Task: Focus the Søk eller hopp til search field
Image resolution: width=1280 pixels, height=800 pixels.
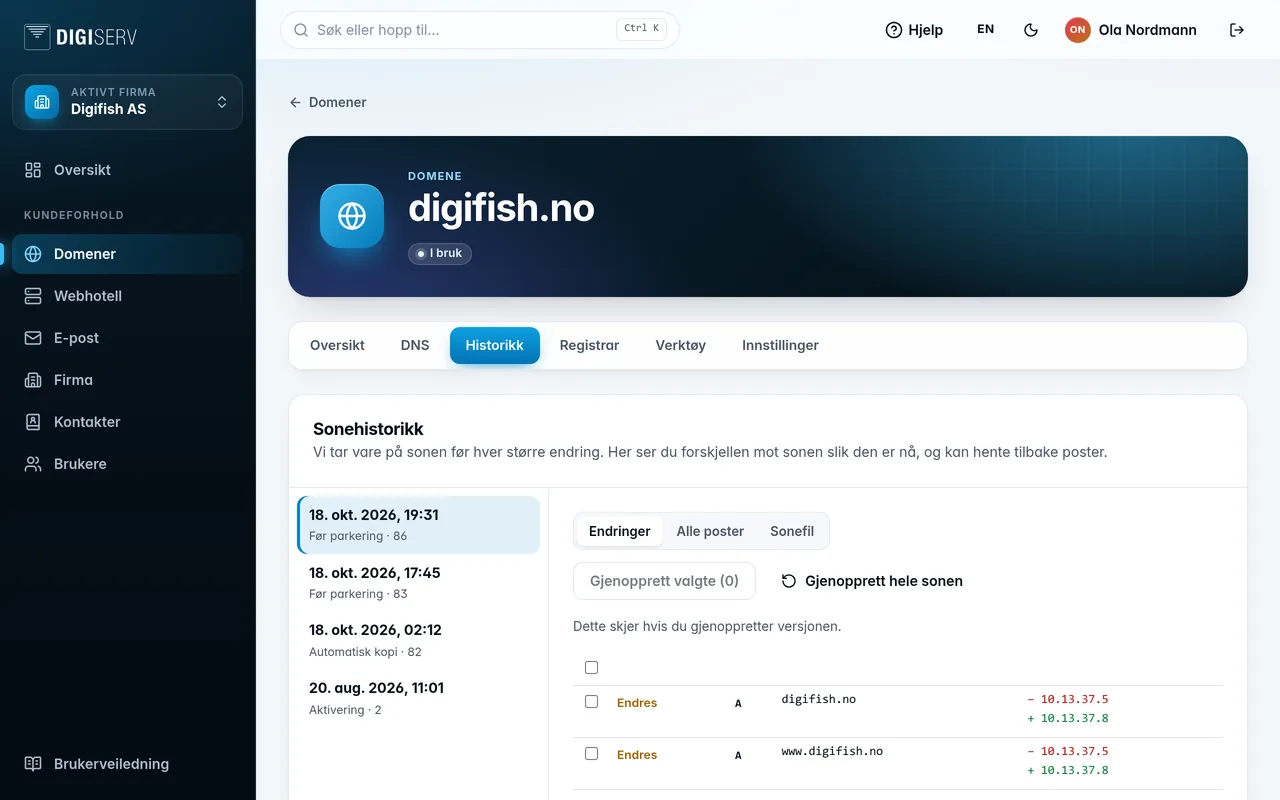Action: point(480,30)
